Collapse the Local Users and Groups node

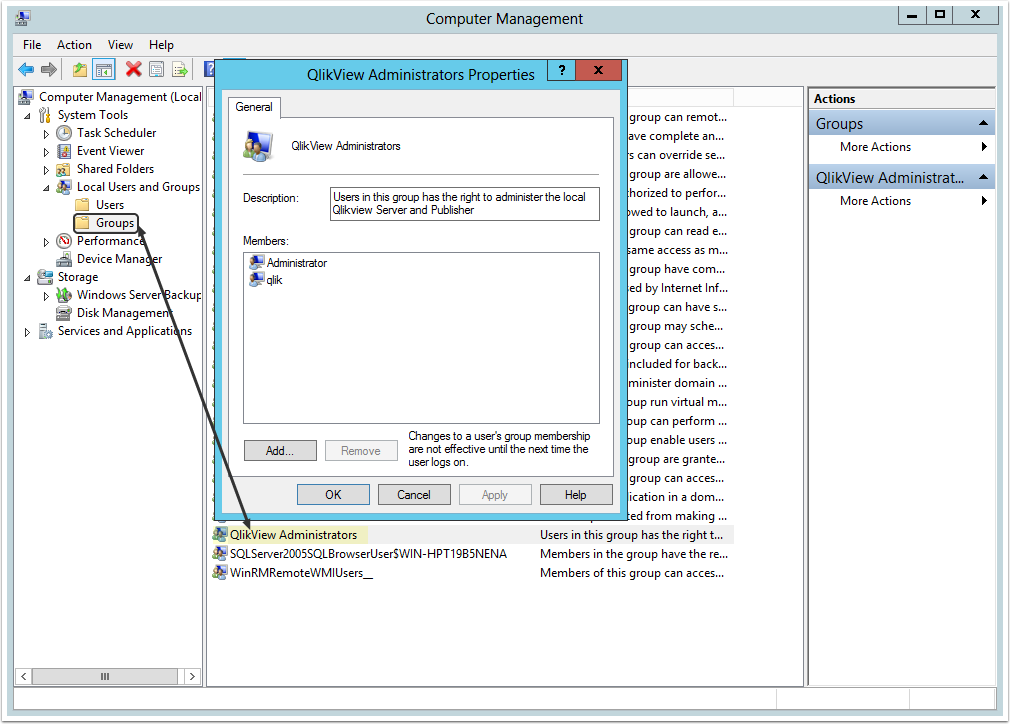click(46, 188)
